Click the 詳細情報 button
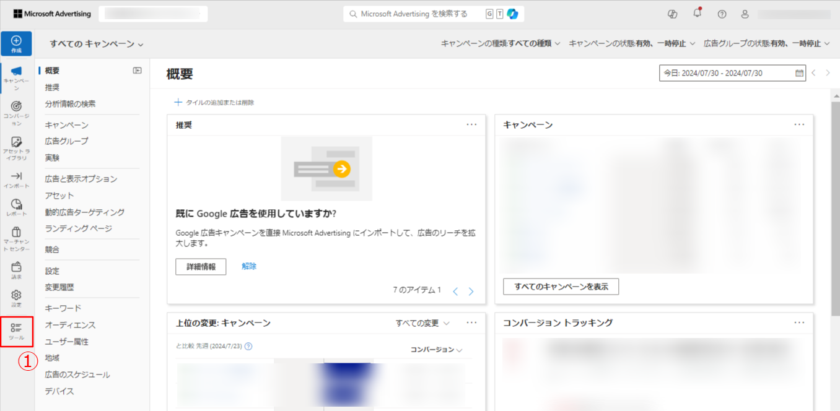840x411 pixels. click(x=200, y=267)
